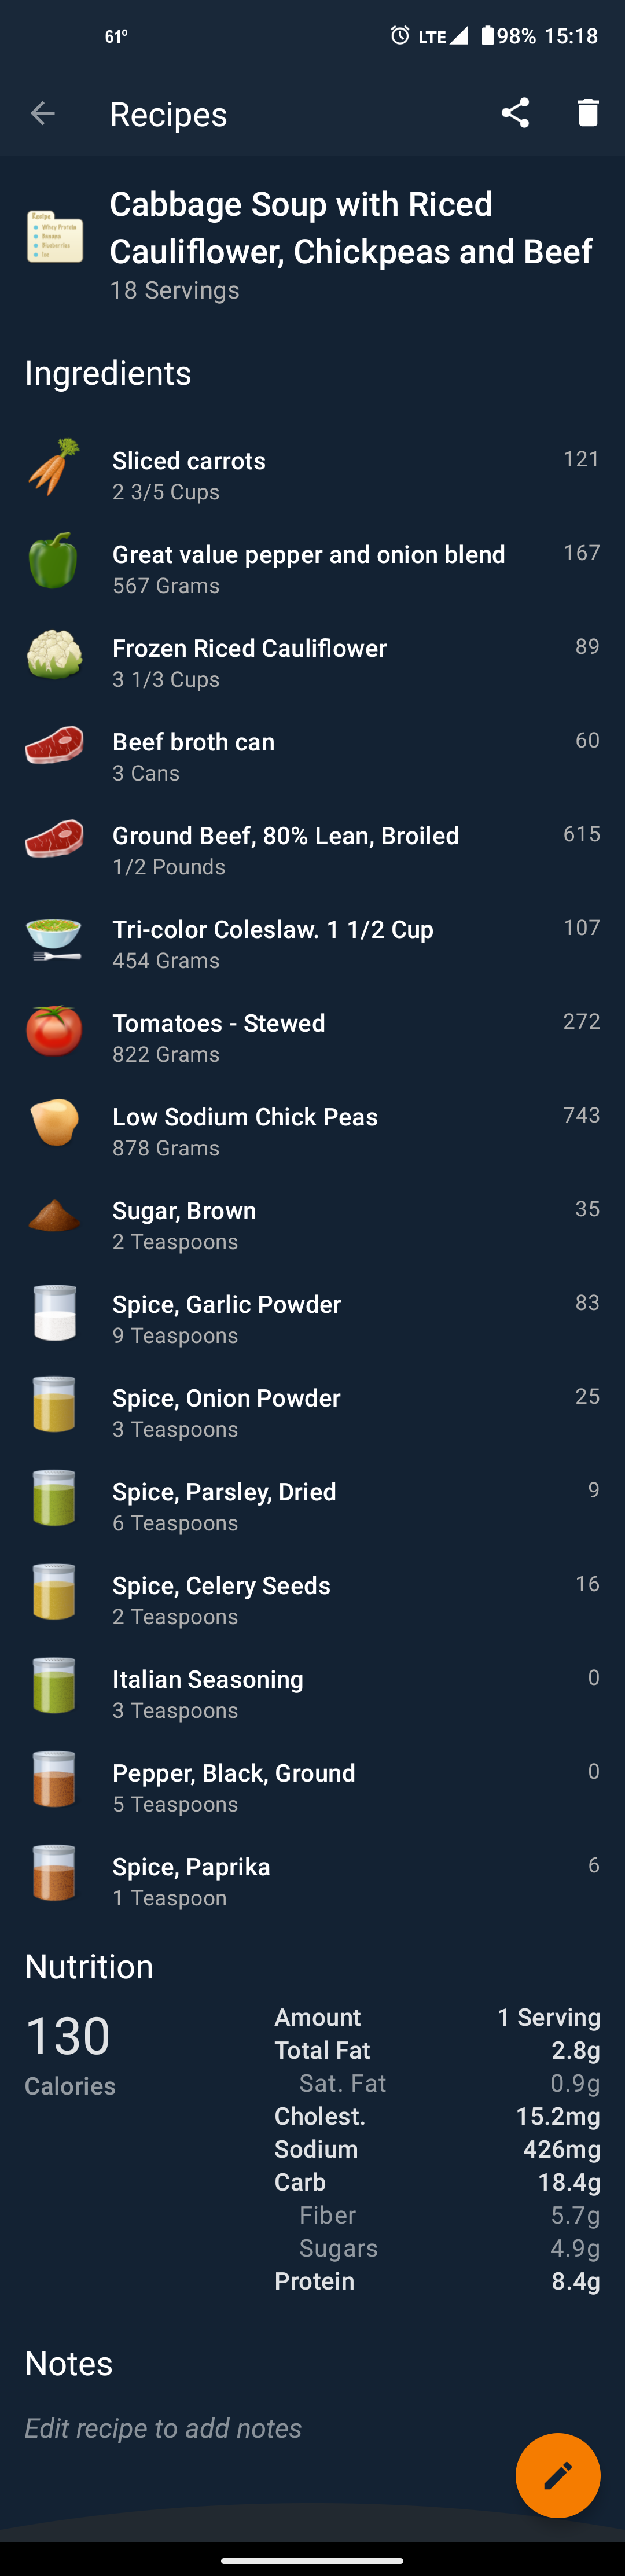
Task: Open the Beef broth can ingredient
Action: pyautogui.click(x=312, y=756)
